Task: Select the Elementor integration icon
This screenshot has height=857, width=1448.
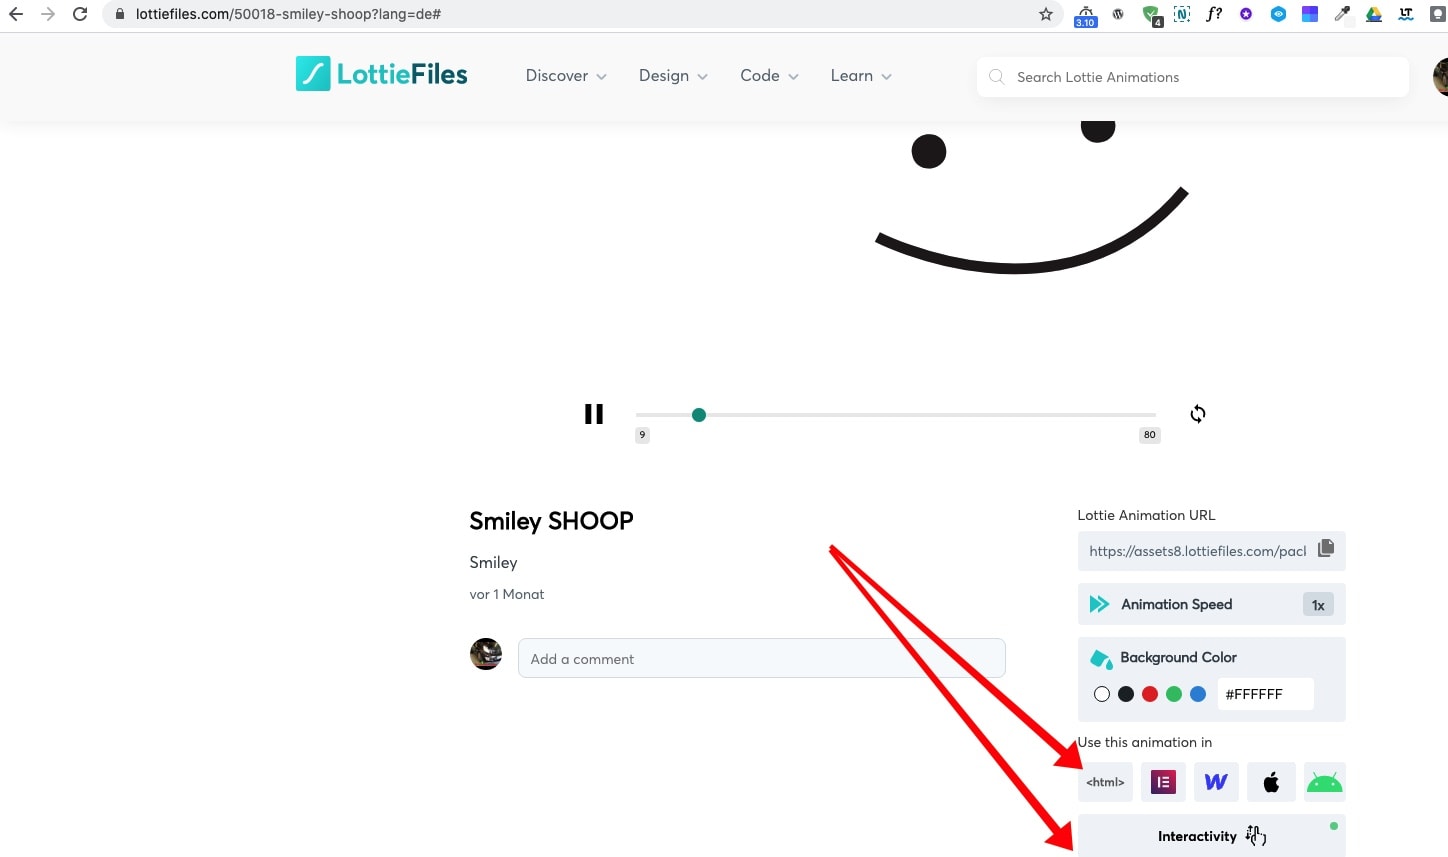Action: pyautogui.click(x=1163, y=782)
